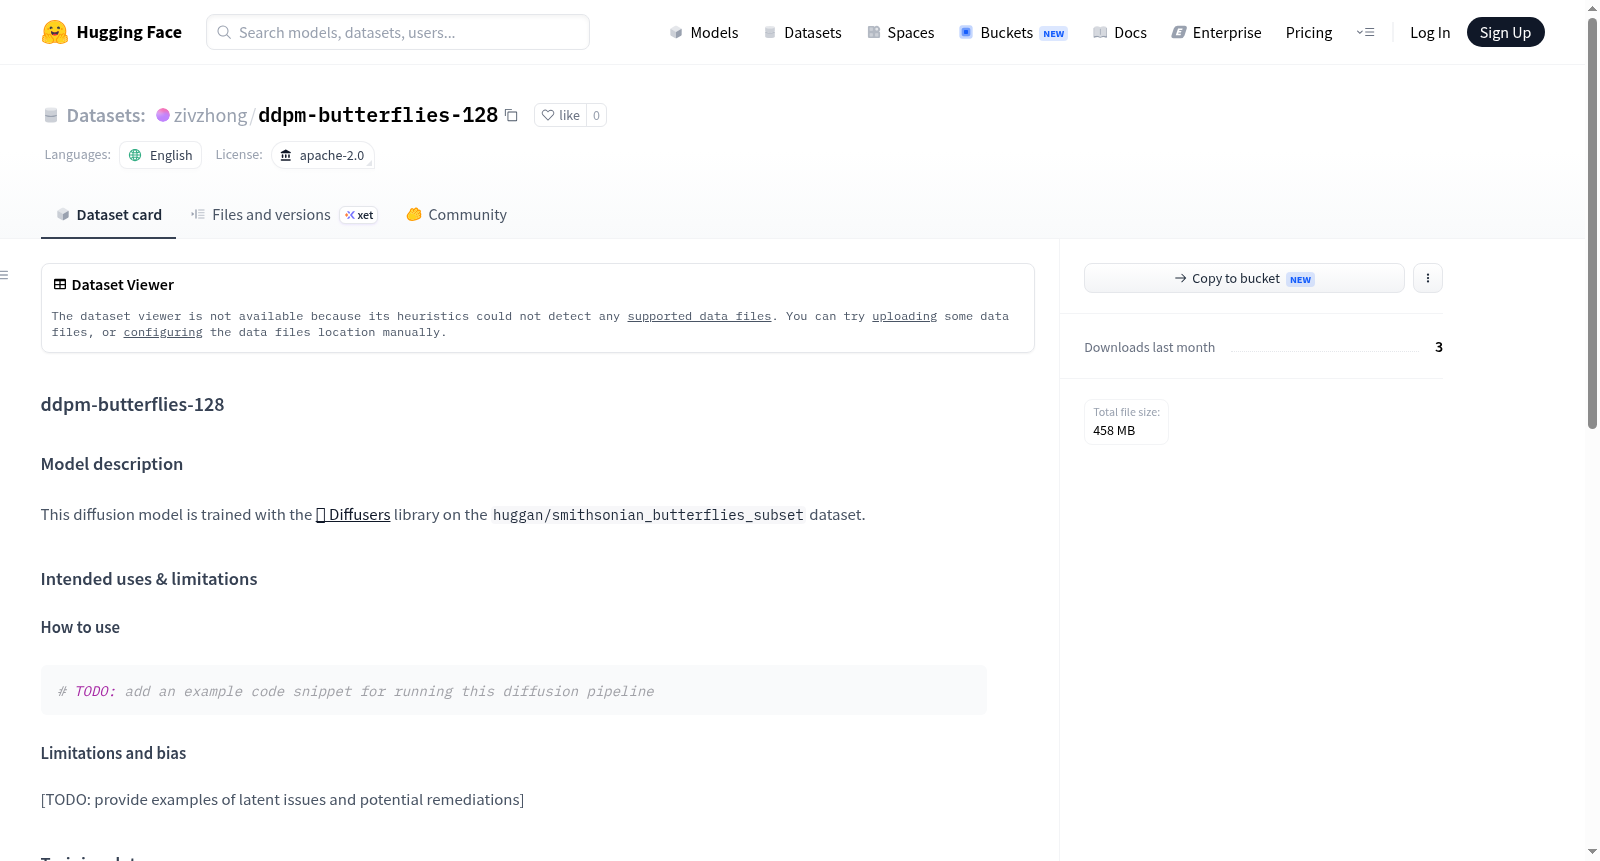Click the '458 MB' file size value
Screen dimensions: 1600x861
[x=1114, y=431]
